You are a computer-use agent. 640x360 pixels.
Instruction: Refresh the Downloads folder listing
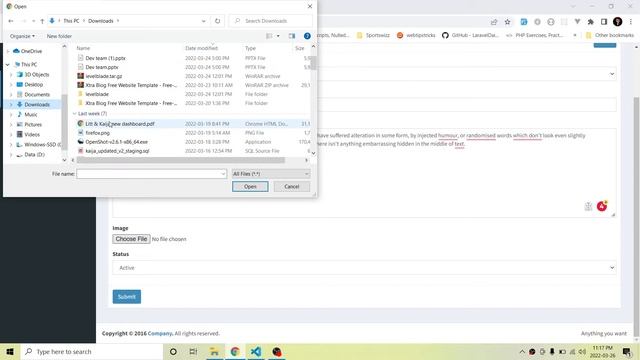click(218, 21)
